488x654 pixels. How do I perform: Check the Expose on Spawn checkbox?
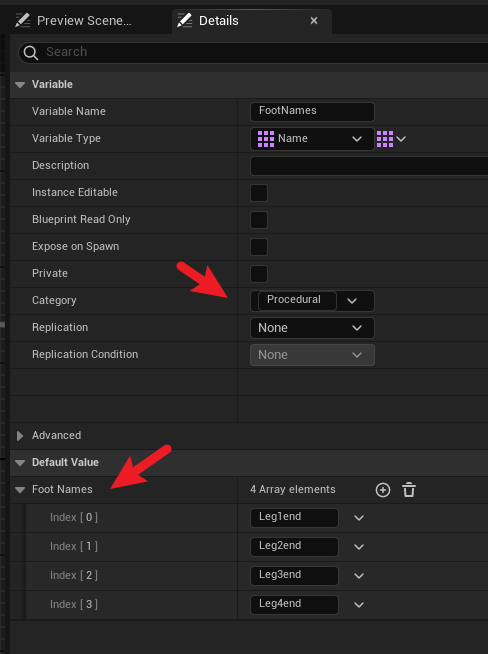pyautogui.click(x=259, y=247)
